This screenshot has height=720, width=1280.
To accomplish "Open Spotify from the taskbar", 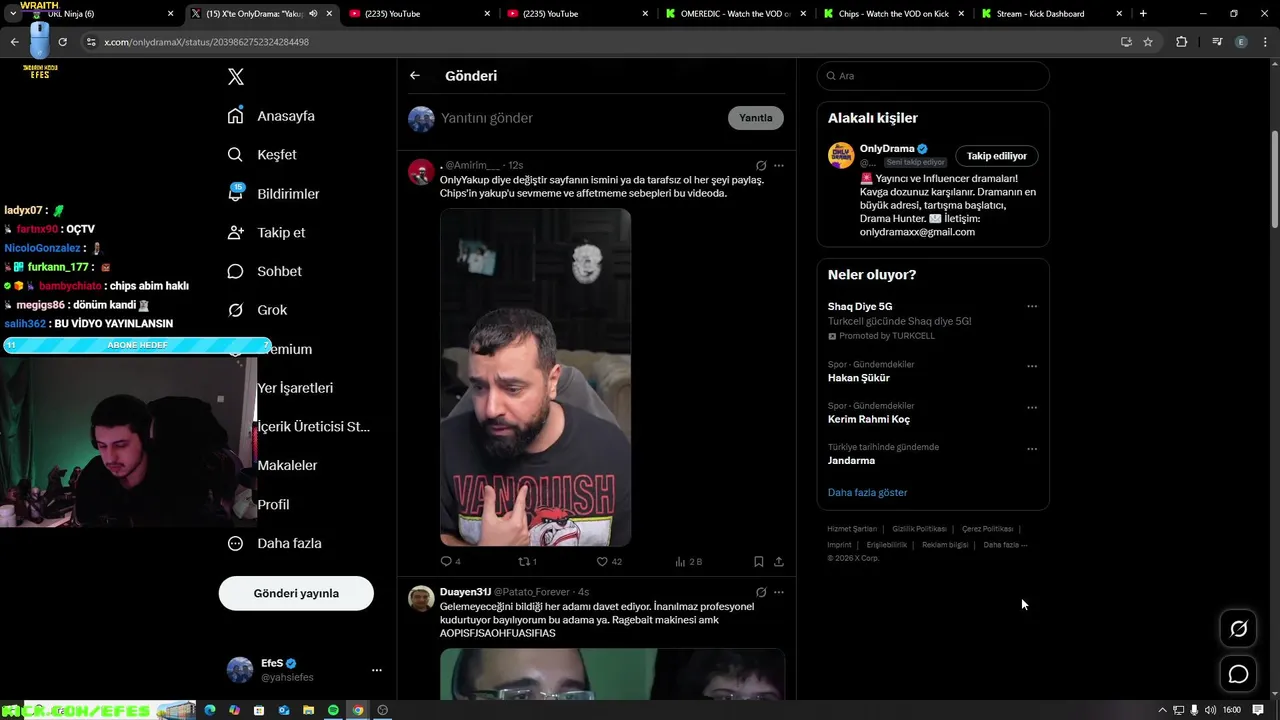I will [x=334, y=710].
